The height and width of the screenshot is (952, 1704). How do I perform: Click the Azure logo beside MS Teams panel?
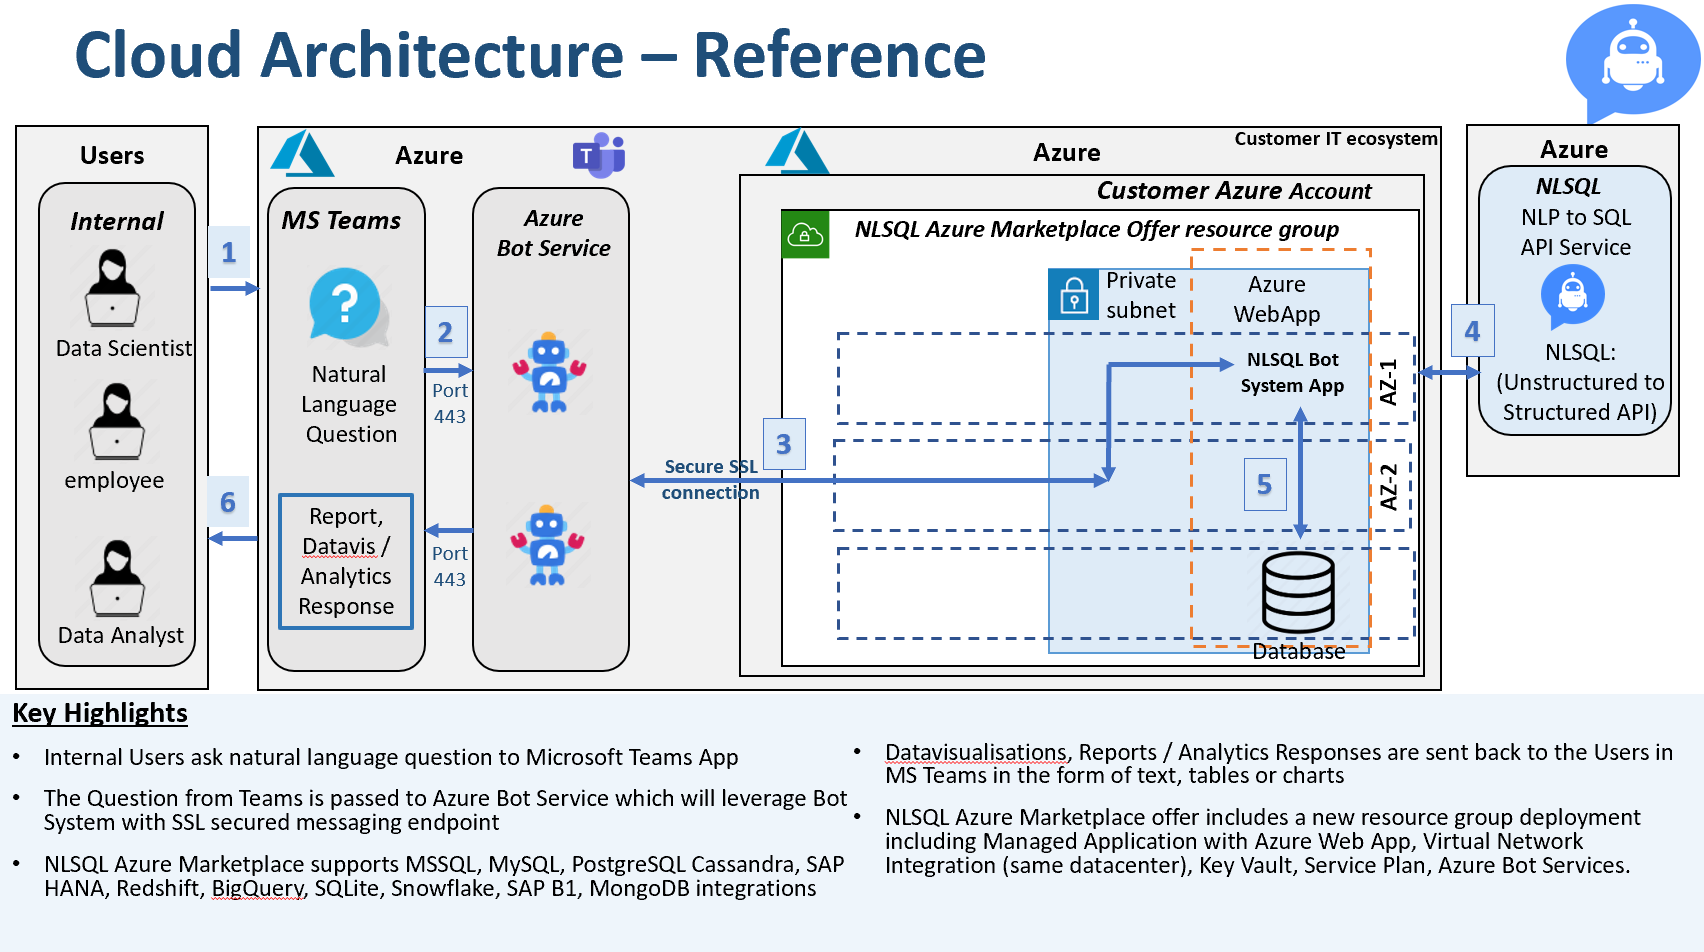click(x=302, y=154)
